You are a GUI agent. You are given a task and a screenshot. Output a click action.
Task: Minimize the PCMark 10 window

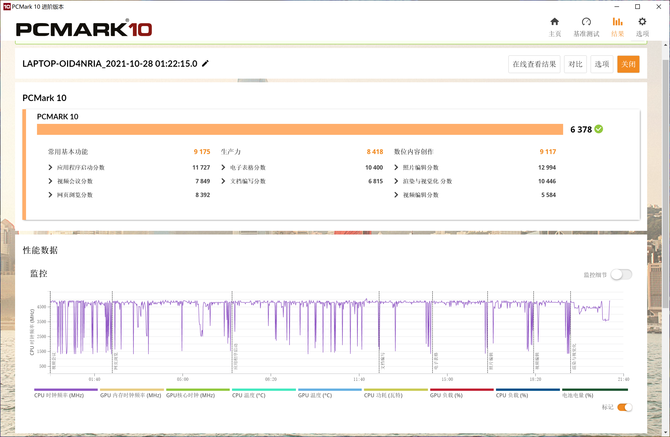pos(617,6)
